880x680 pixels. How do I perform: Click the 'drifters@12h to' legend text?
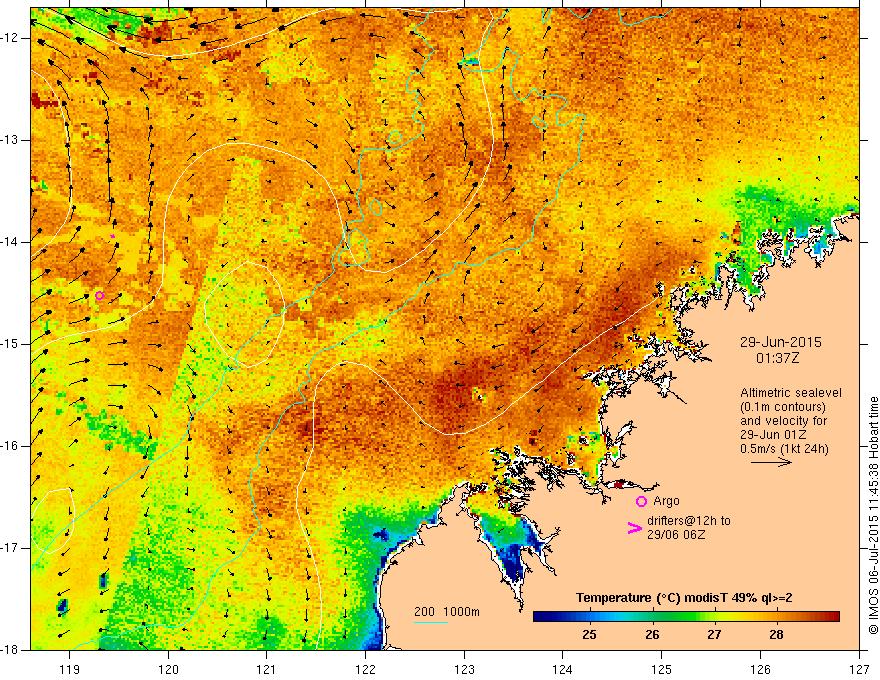pyautogui.click(x=689, y=521)
